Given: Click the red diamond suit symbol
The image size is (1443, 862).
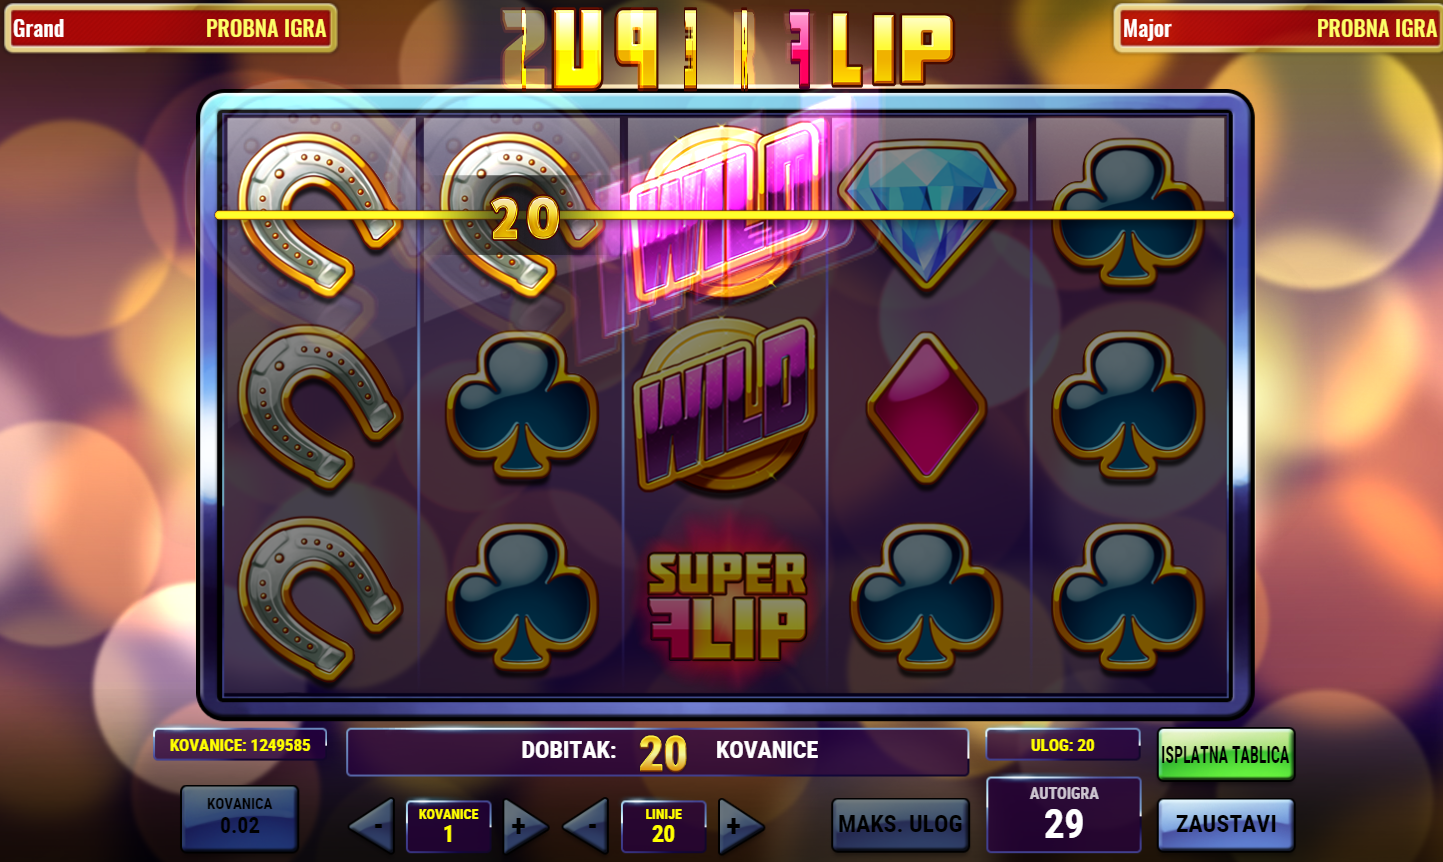Looking at the screenshot, I should [926, 406].
